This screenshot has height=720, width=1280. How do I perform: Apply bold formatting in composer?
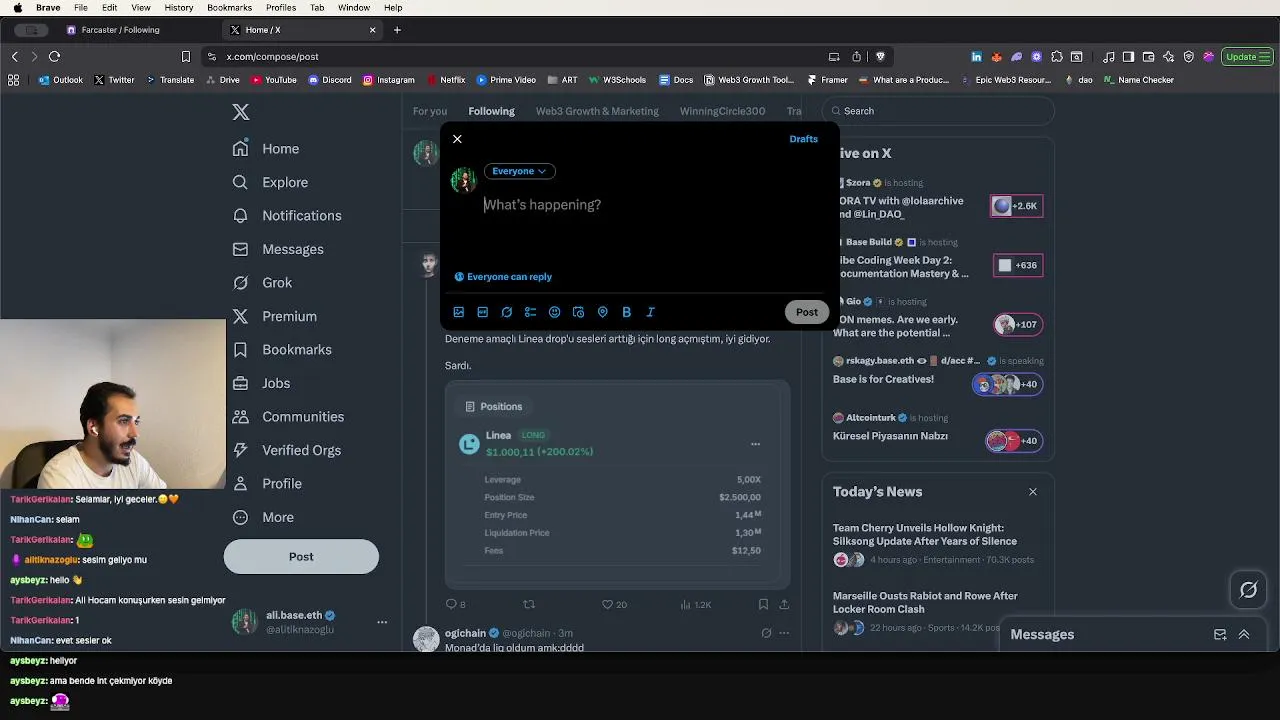pyautogui.click(x=627, y=312)
